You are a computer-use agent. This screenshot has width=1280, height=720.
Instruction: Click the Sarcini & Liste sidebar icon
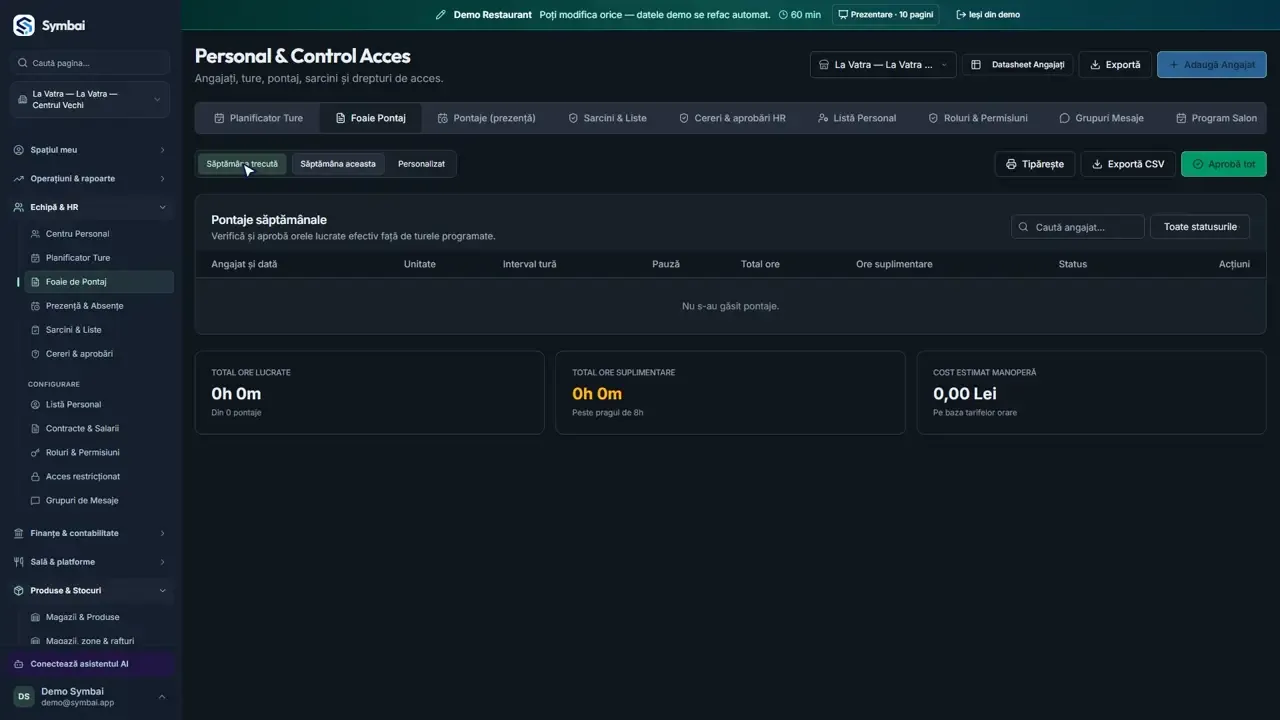[x=36, y=330]
